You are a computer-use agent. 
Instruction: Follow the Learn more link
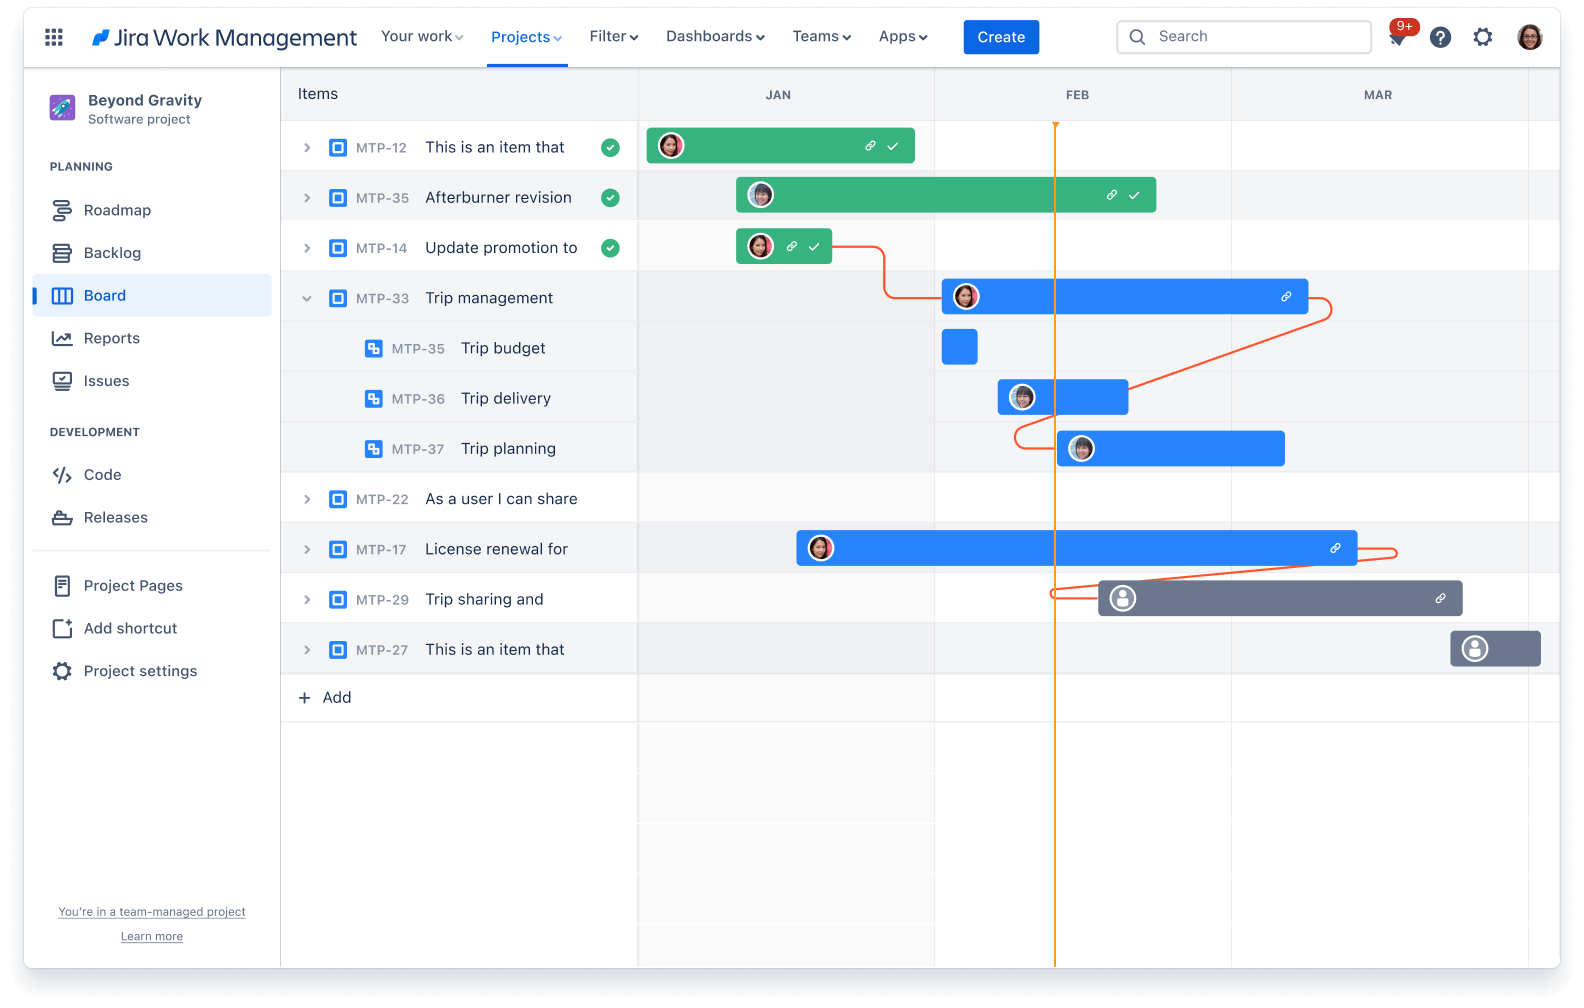(x=152, y=937)
